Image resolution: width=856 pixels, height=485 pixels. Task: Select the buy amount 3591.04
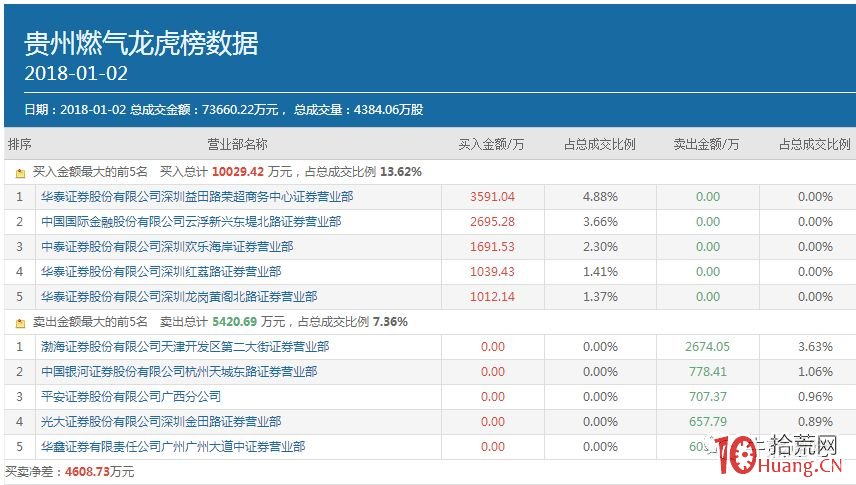pos(492,197)
